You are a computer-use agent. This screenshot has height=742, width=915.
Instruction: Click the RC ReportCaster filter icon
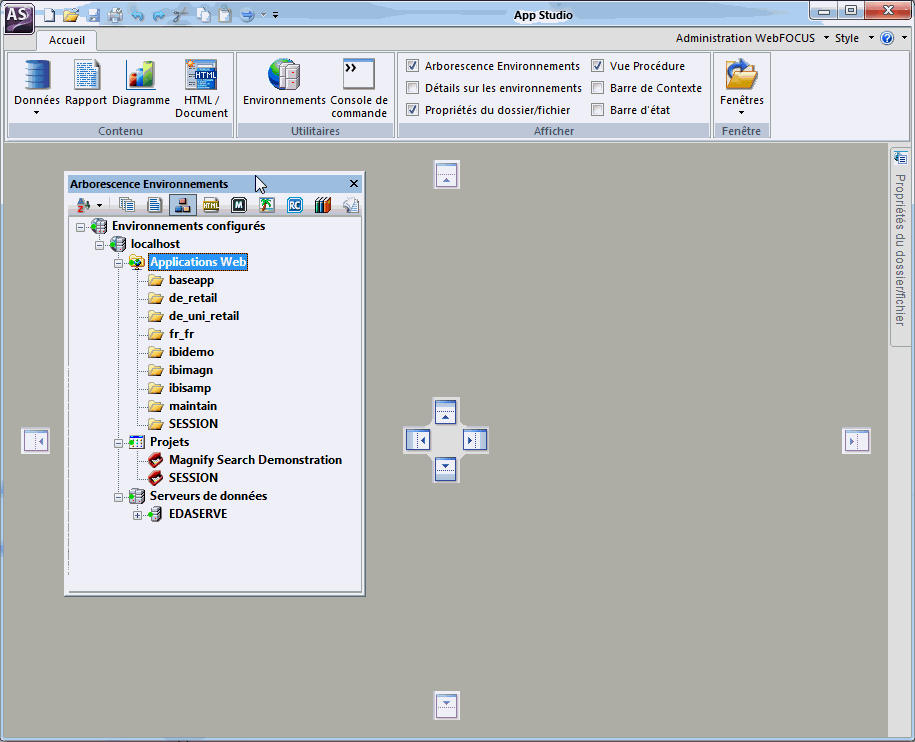pos(295,205)
